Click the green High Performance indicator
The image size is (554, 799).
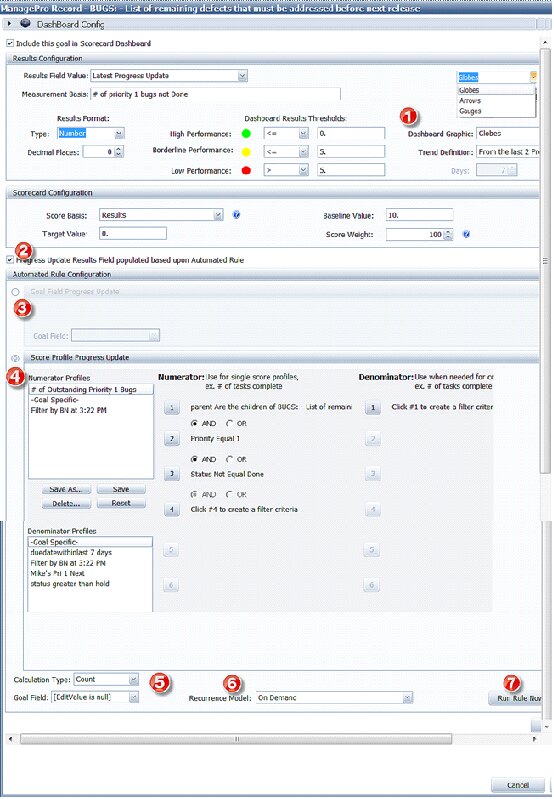[246, 134]
